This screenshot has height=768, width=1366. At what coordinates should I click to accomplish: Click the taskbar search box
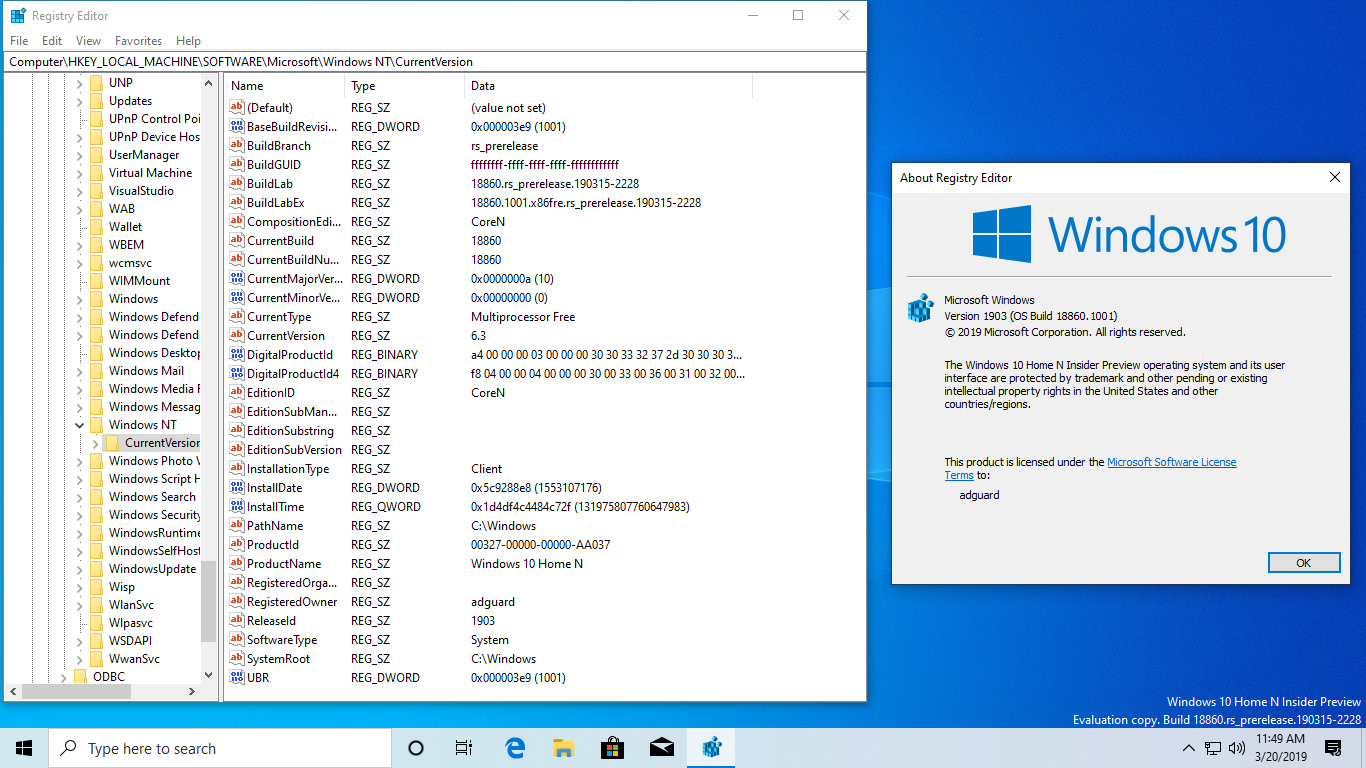220,748
